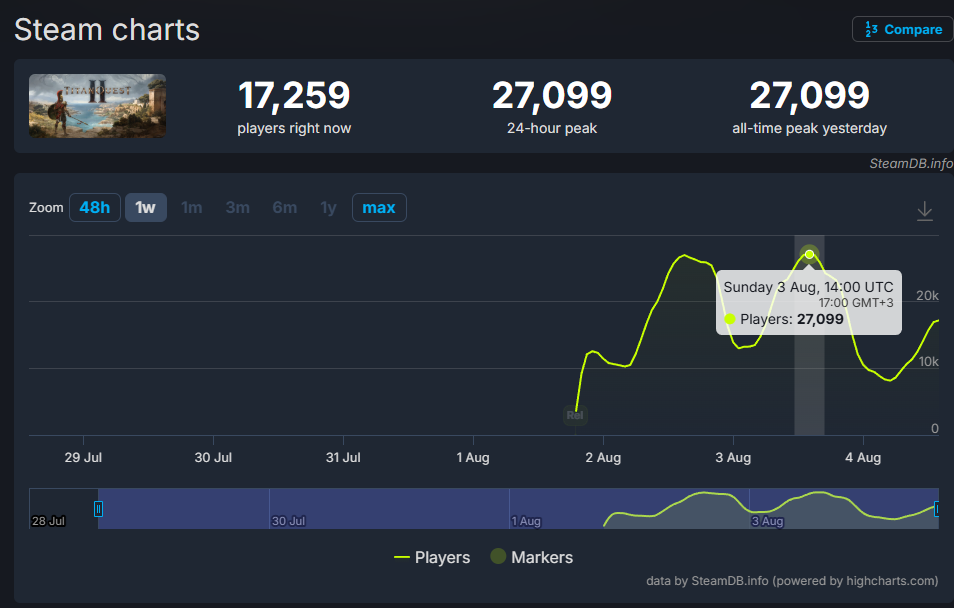Toggle the Markers series in legend
This screenshot has height=608, width=954.
tap(532, 557)
